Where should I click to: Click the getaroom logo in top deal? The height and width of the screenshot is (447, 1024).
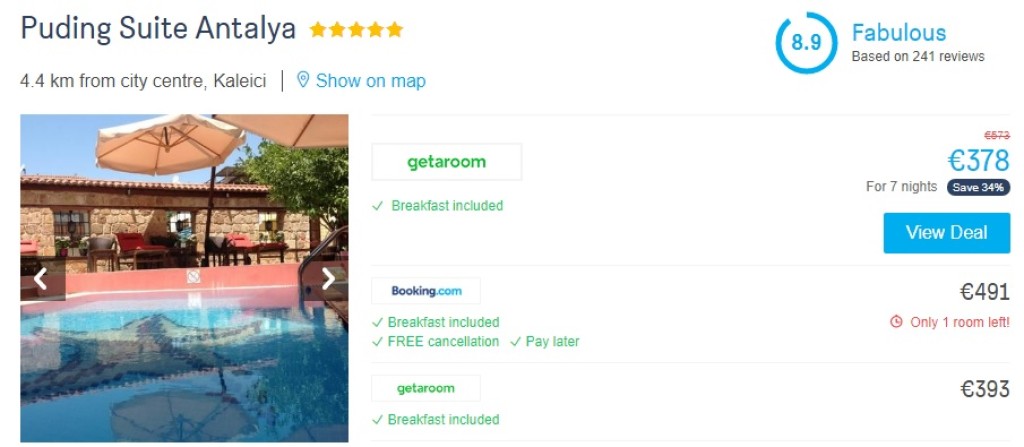pyautogui.click(x=446, y=162)
